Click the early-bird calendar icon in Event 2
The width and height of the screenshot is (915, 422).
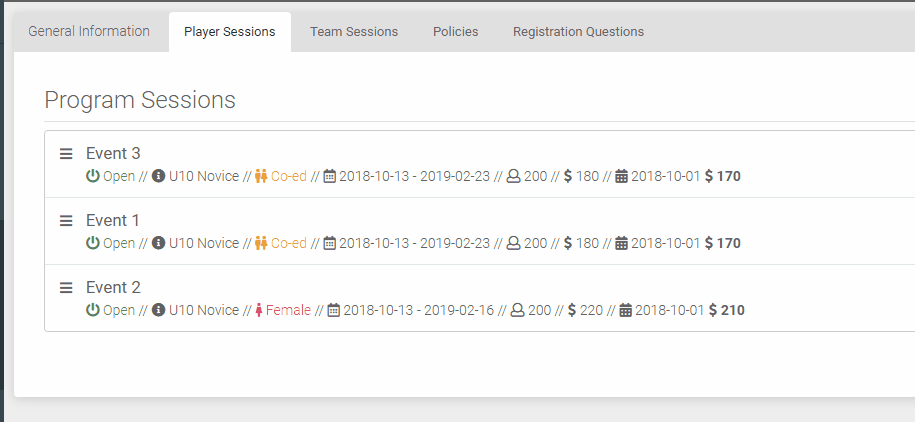click(x=626, y=310)
